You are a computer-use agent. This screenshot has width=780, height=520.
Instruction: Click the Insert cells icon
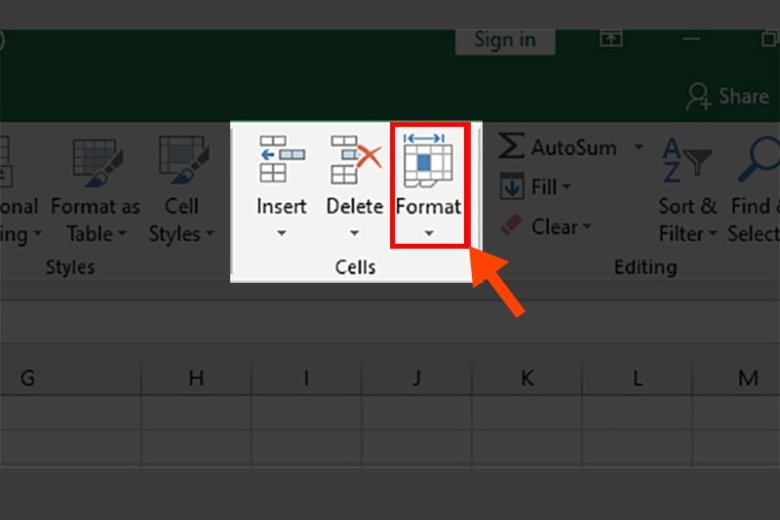pos(282,159)
